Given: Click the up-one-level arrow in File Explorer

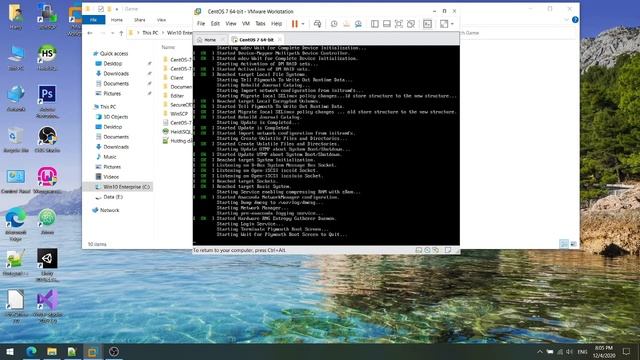Looking at the screenshot, I should point(121,33).
